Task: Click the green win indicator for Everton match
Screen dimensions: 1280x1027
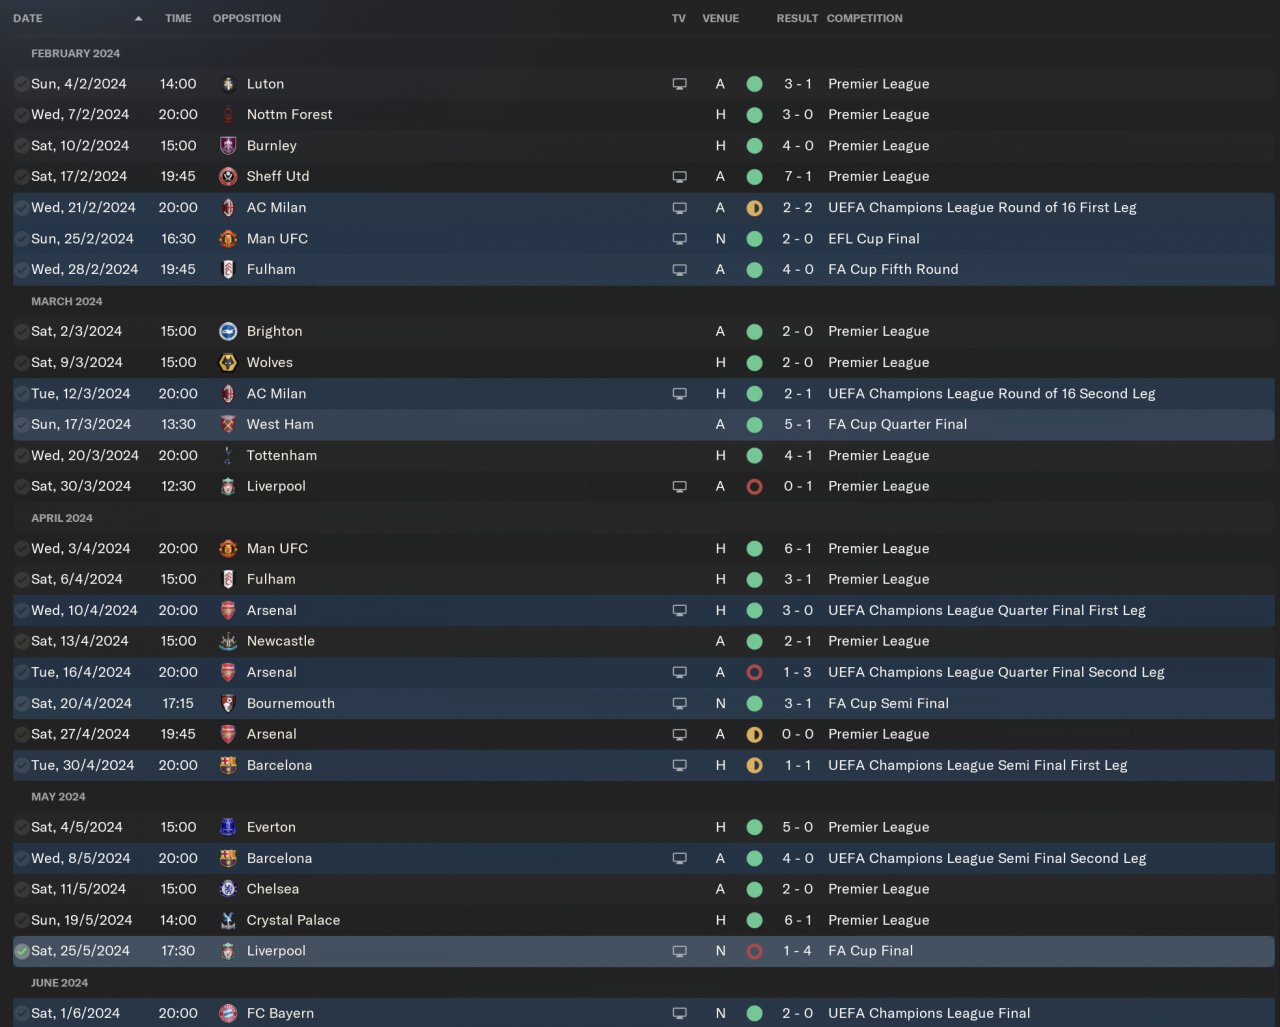Action: click(754, 828)
